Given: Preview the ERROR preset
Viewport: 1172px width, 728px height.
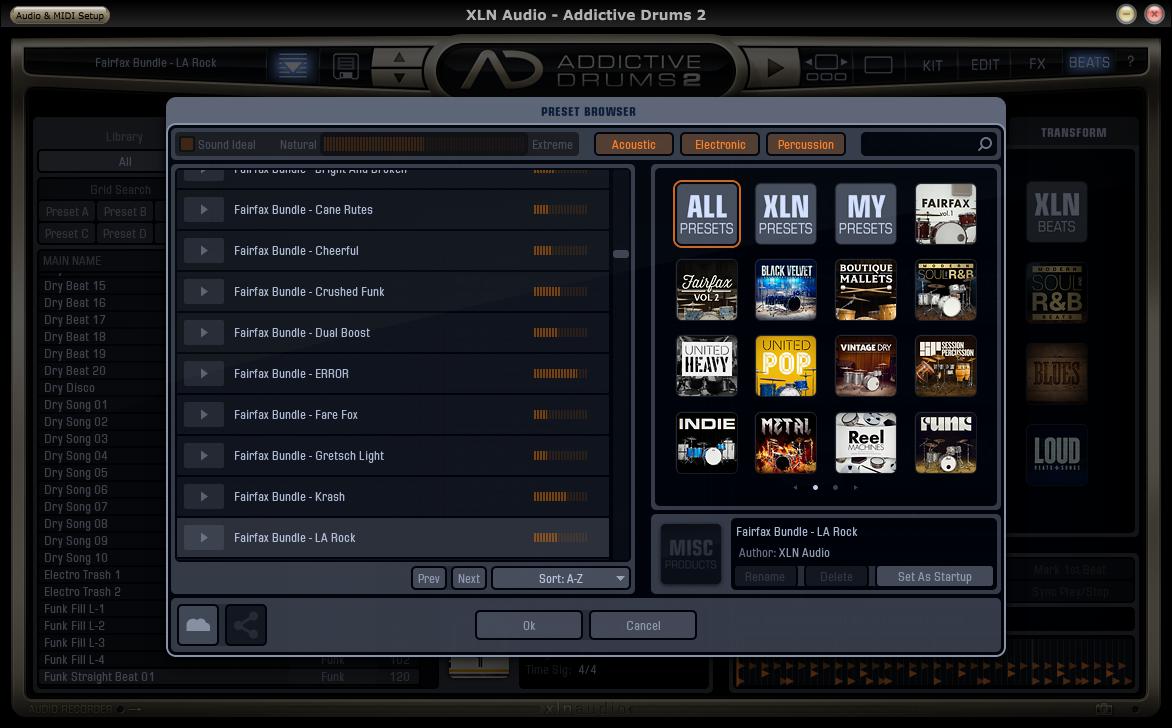Looking at the screenshot, I should [x=204, y=374].
